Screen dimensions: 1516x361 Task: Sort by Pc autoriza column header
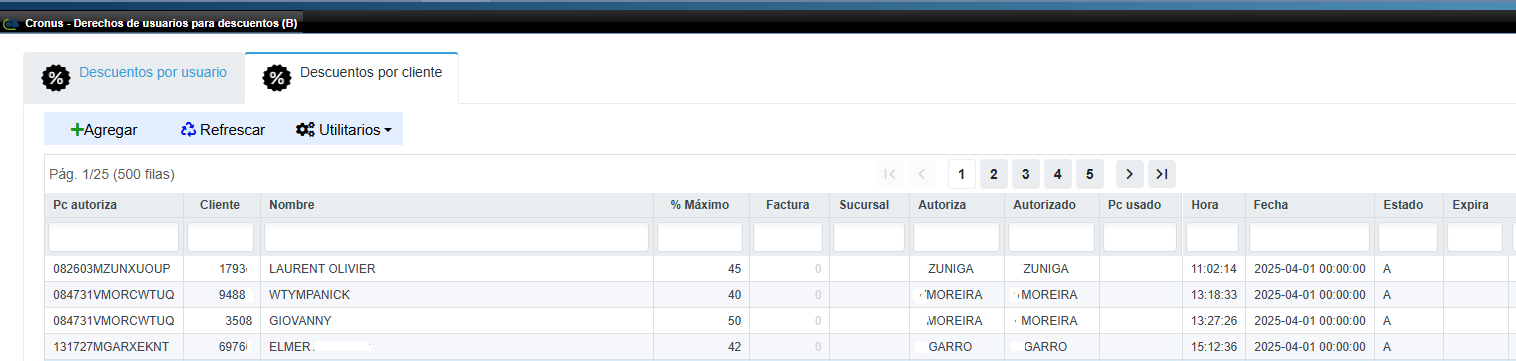point(114,205)
